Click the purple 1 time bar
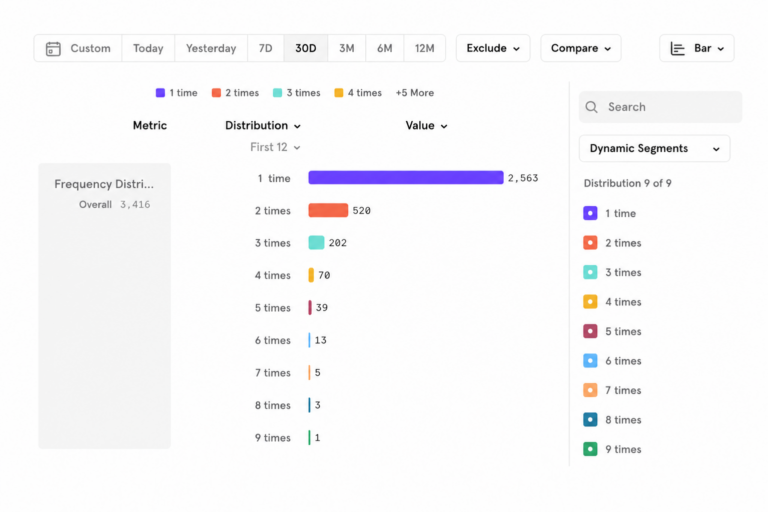Image resolution: width=768 pixels, height=512 pixels. (406, 177)
